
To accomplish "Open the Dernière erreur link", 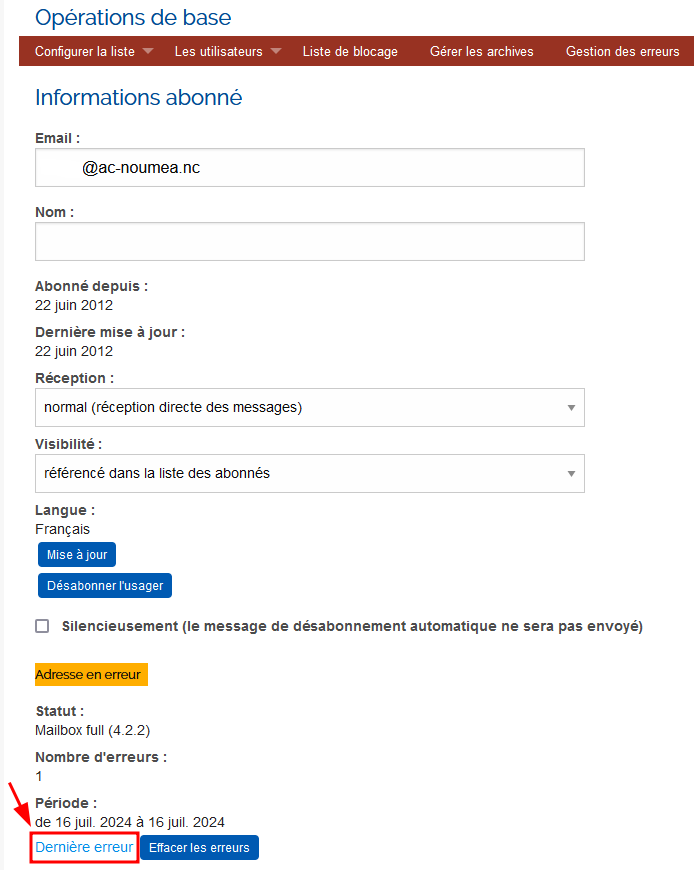I will [x=84, y=848].
